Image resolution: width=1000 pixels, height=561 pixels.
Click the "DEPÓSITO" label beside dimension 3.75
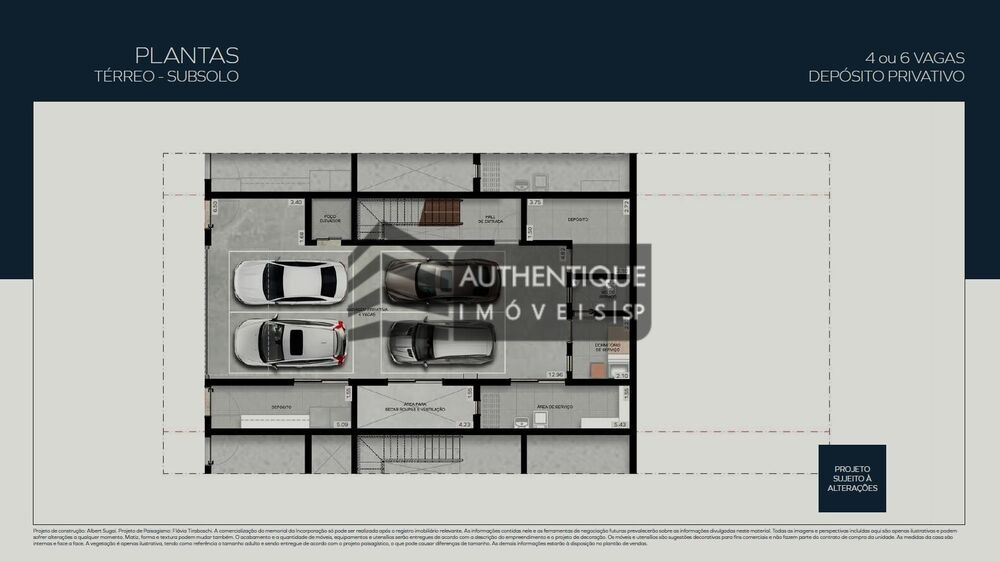tap(578, 219)
